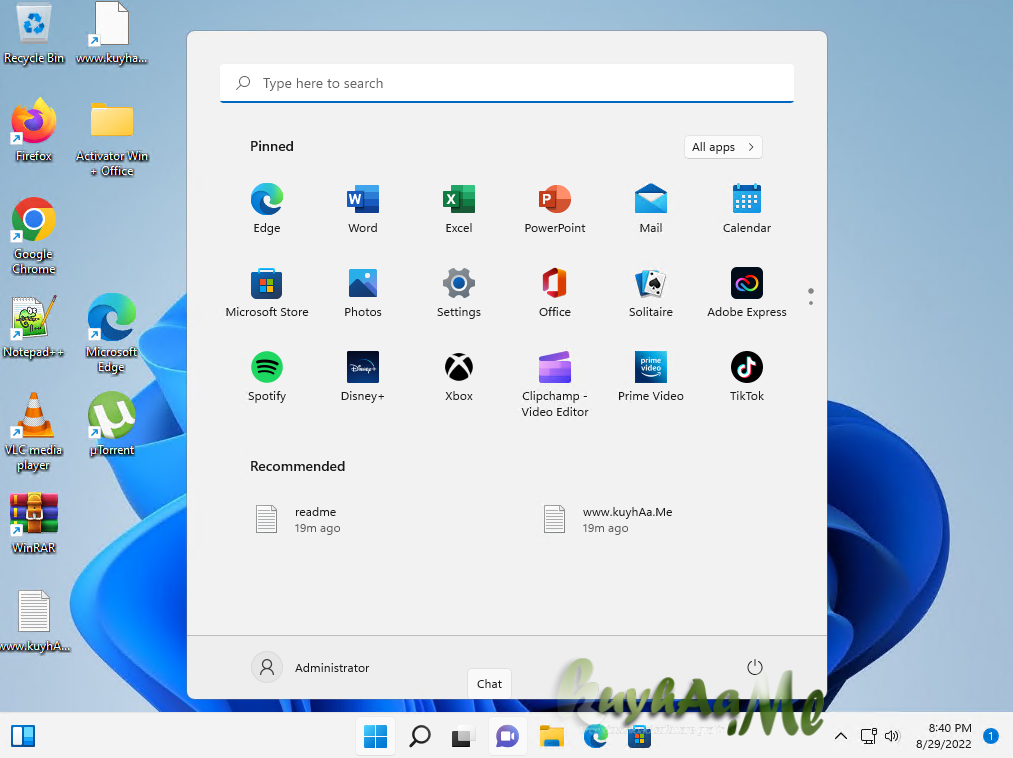Image resolution: width=1013 pixels, height=758 pixels.
Task: Open Chat from the taskbar
Action: (507, 736)
